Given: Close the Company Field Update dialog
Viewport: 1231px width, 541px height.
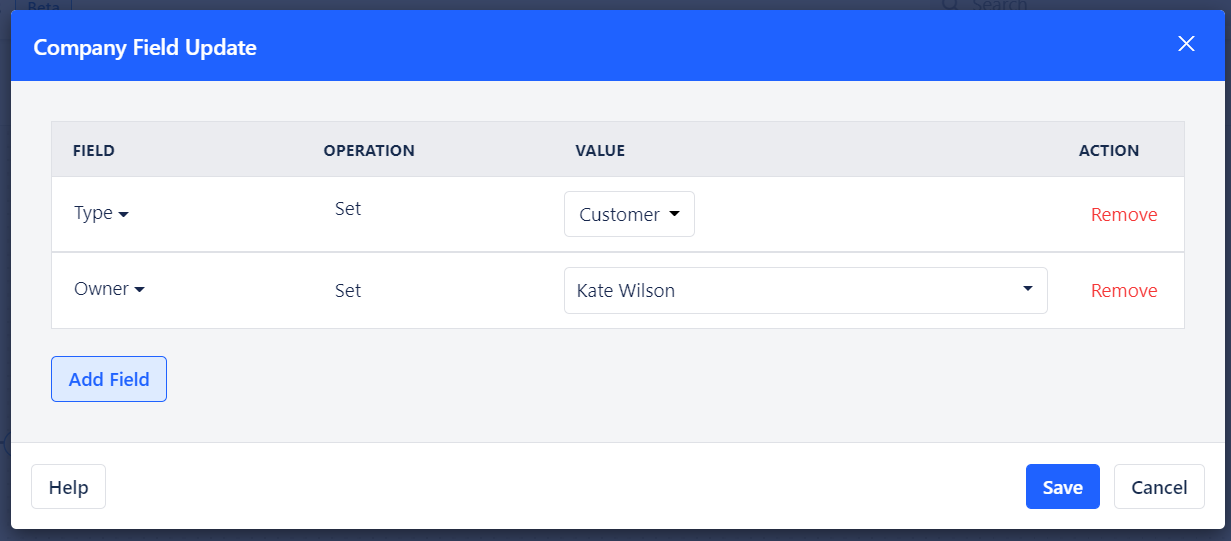Looking at the screenshot, I should (x=1186, y=44).
